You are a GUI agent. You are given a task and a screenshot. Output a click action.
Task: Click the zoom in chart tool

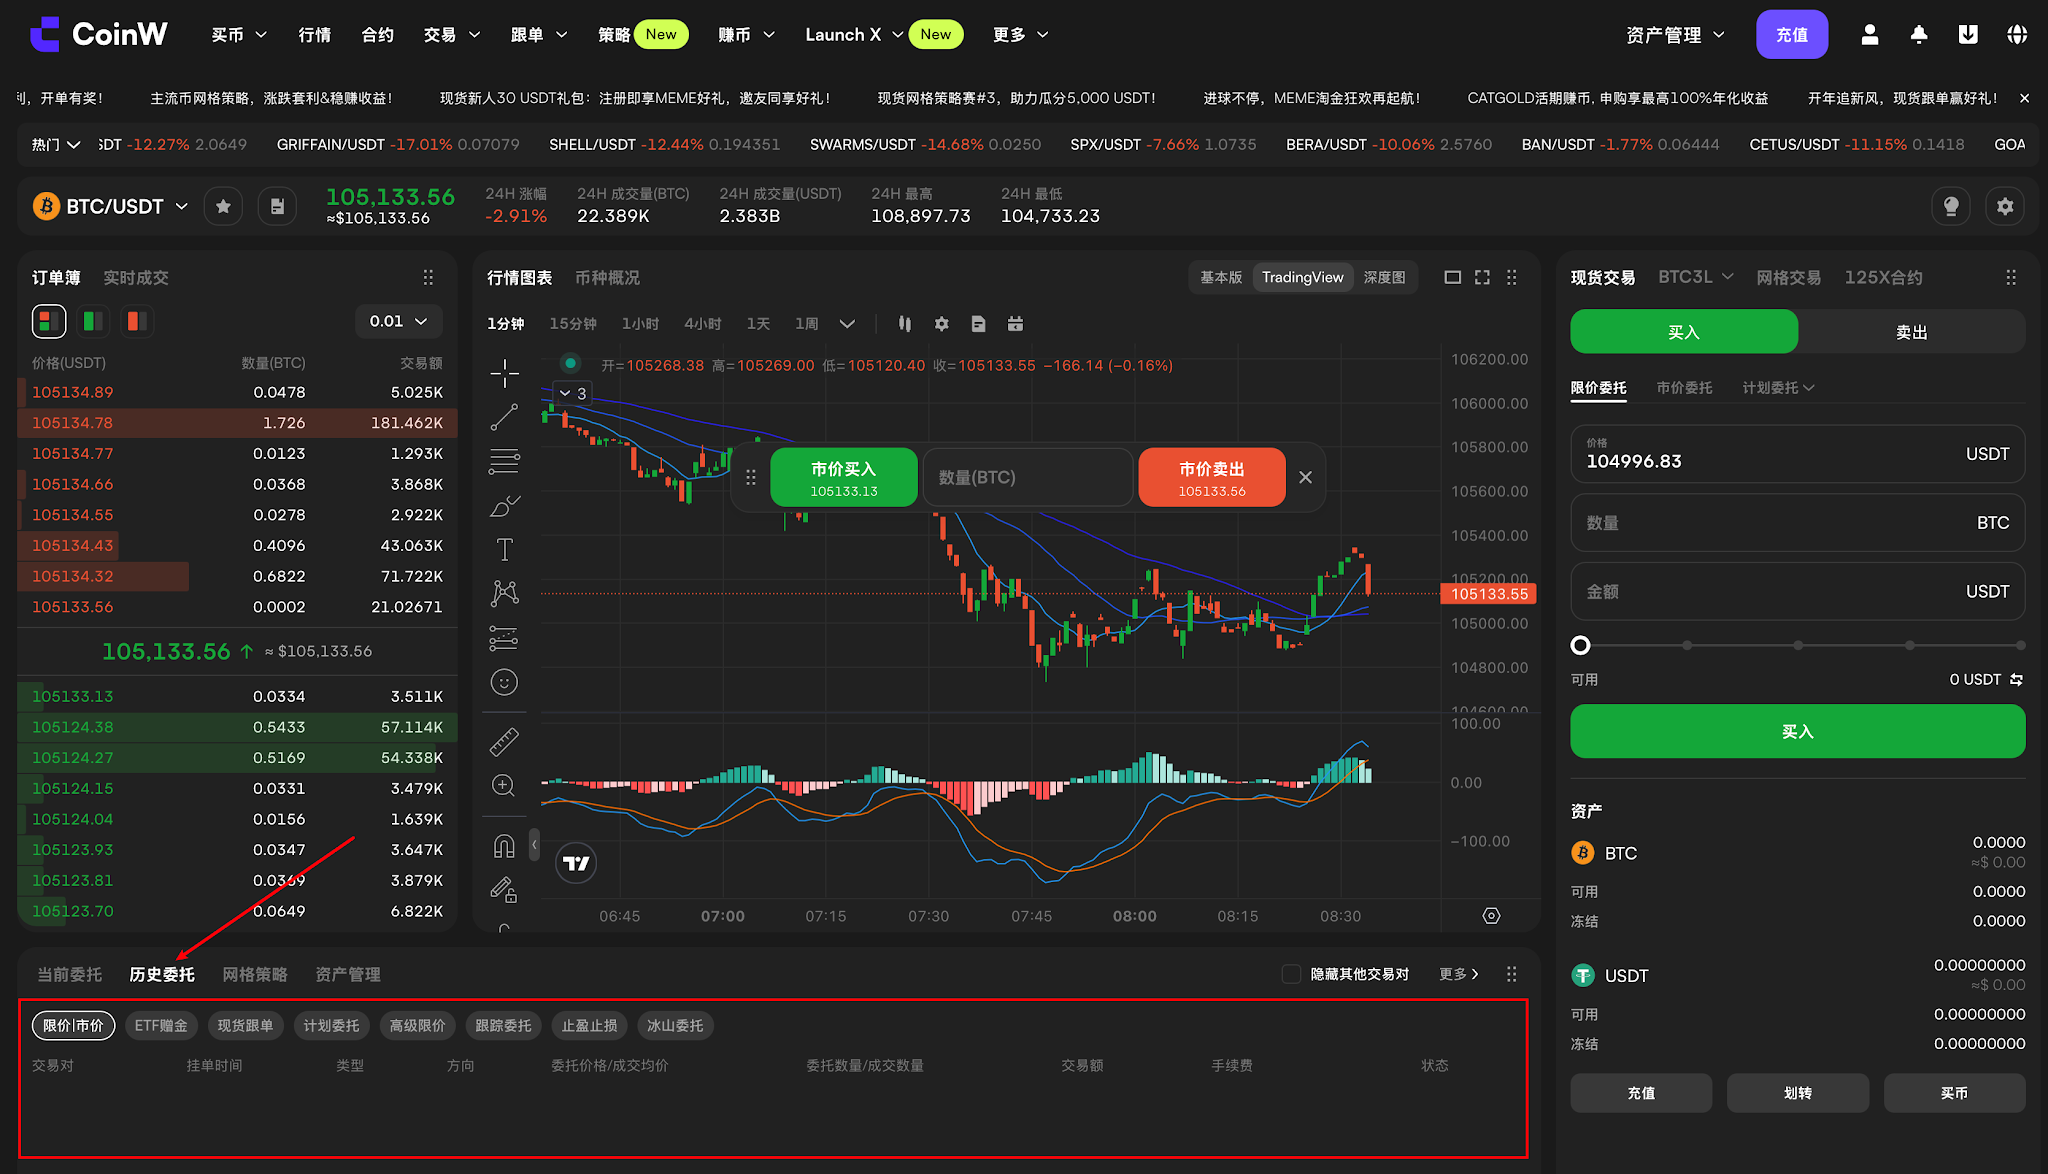click(504, 786)
